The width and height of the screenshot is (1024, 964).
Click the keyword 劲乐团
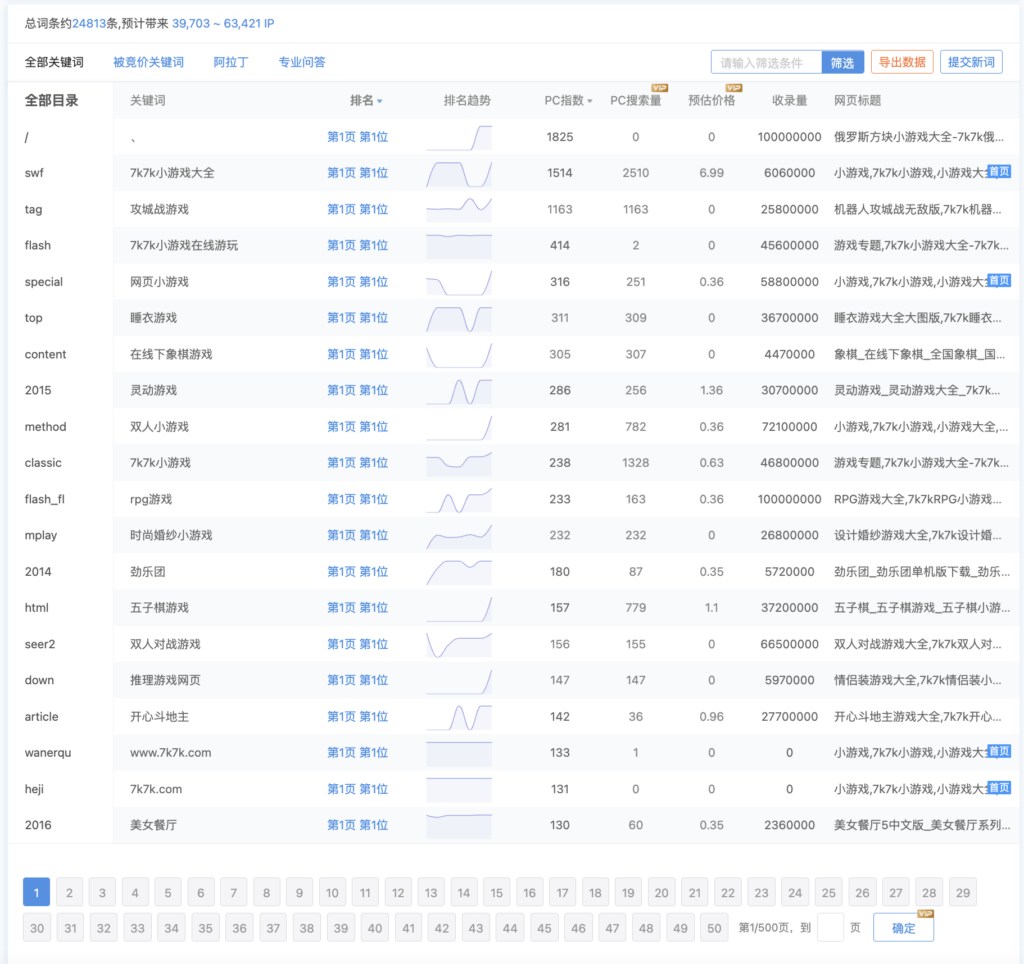148,571
